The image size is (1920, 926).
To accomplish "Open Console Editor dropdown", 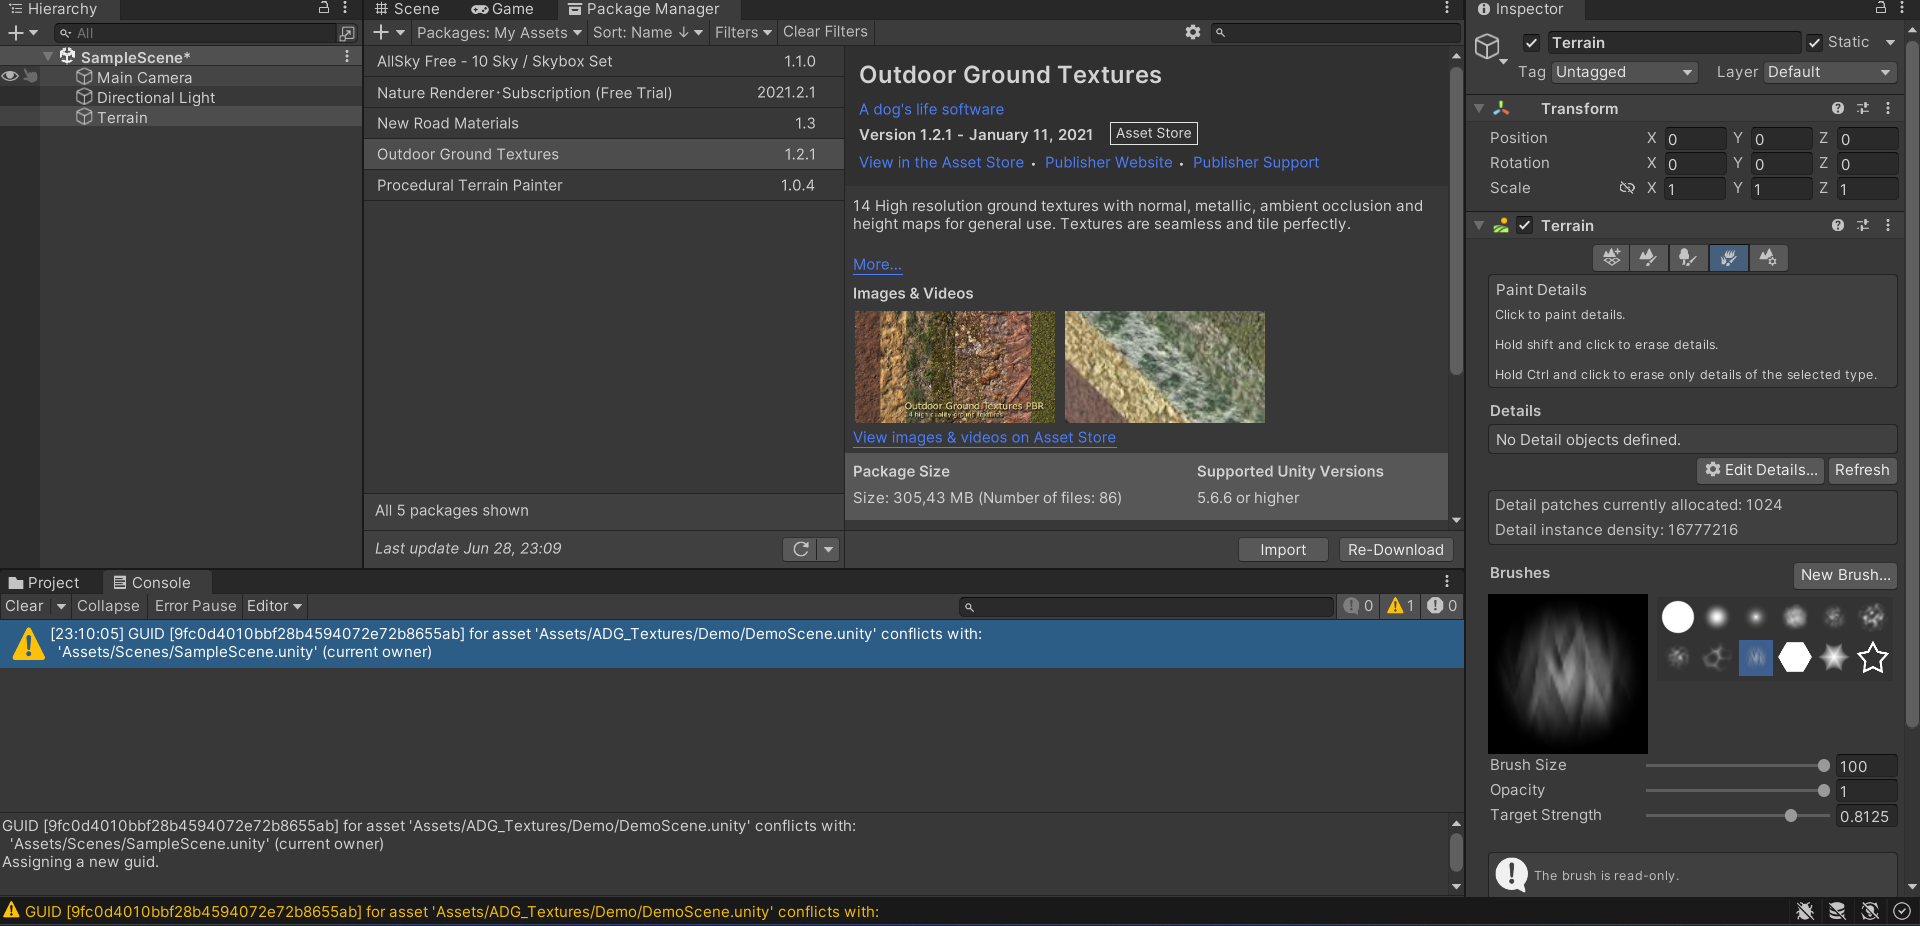I will click(x=274, y=606).
